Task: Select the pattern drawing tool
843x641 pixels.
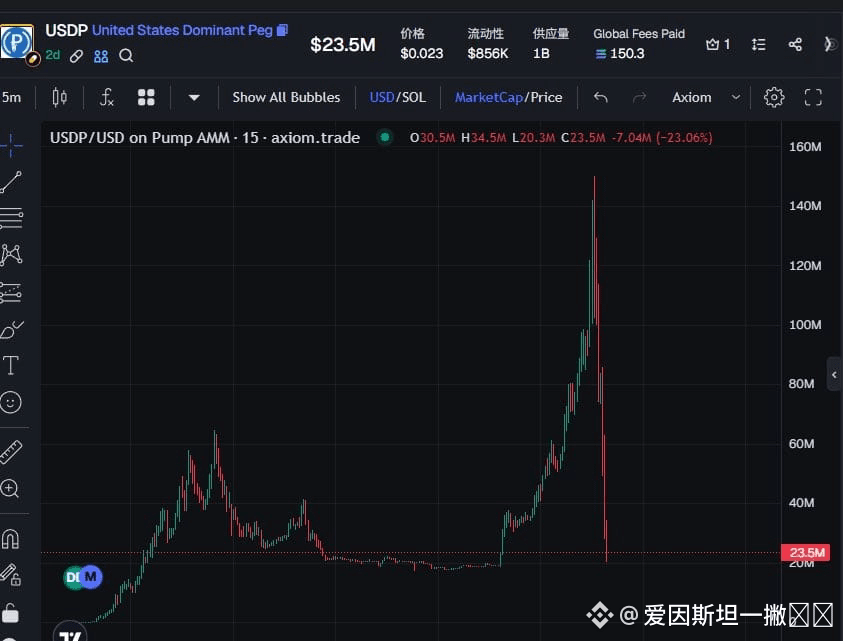Action: (x=11, y=254)
